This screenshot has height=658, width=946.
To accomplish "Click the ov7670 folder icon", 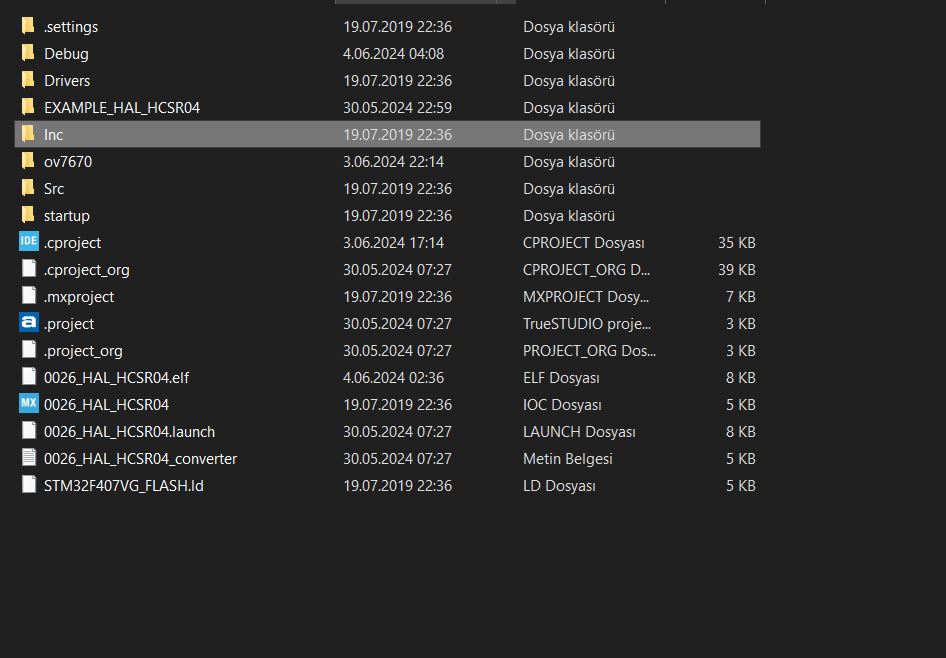I will (28, 161).
